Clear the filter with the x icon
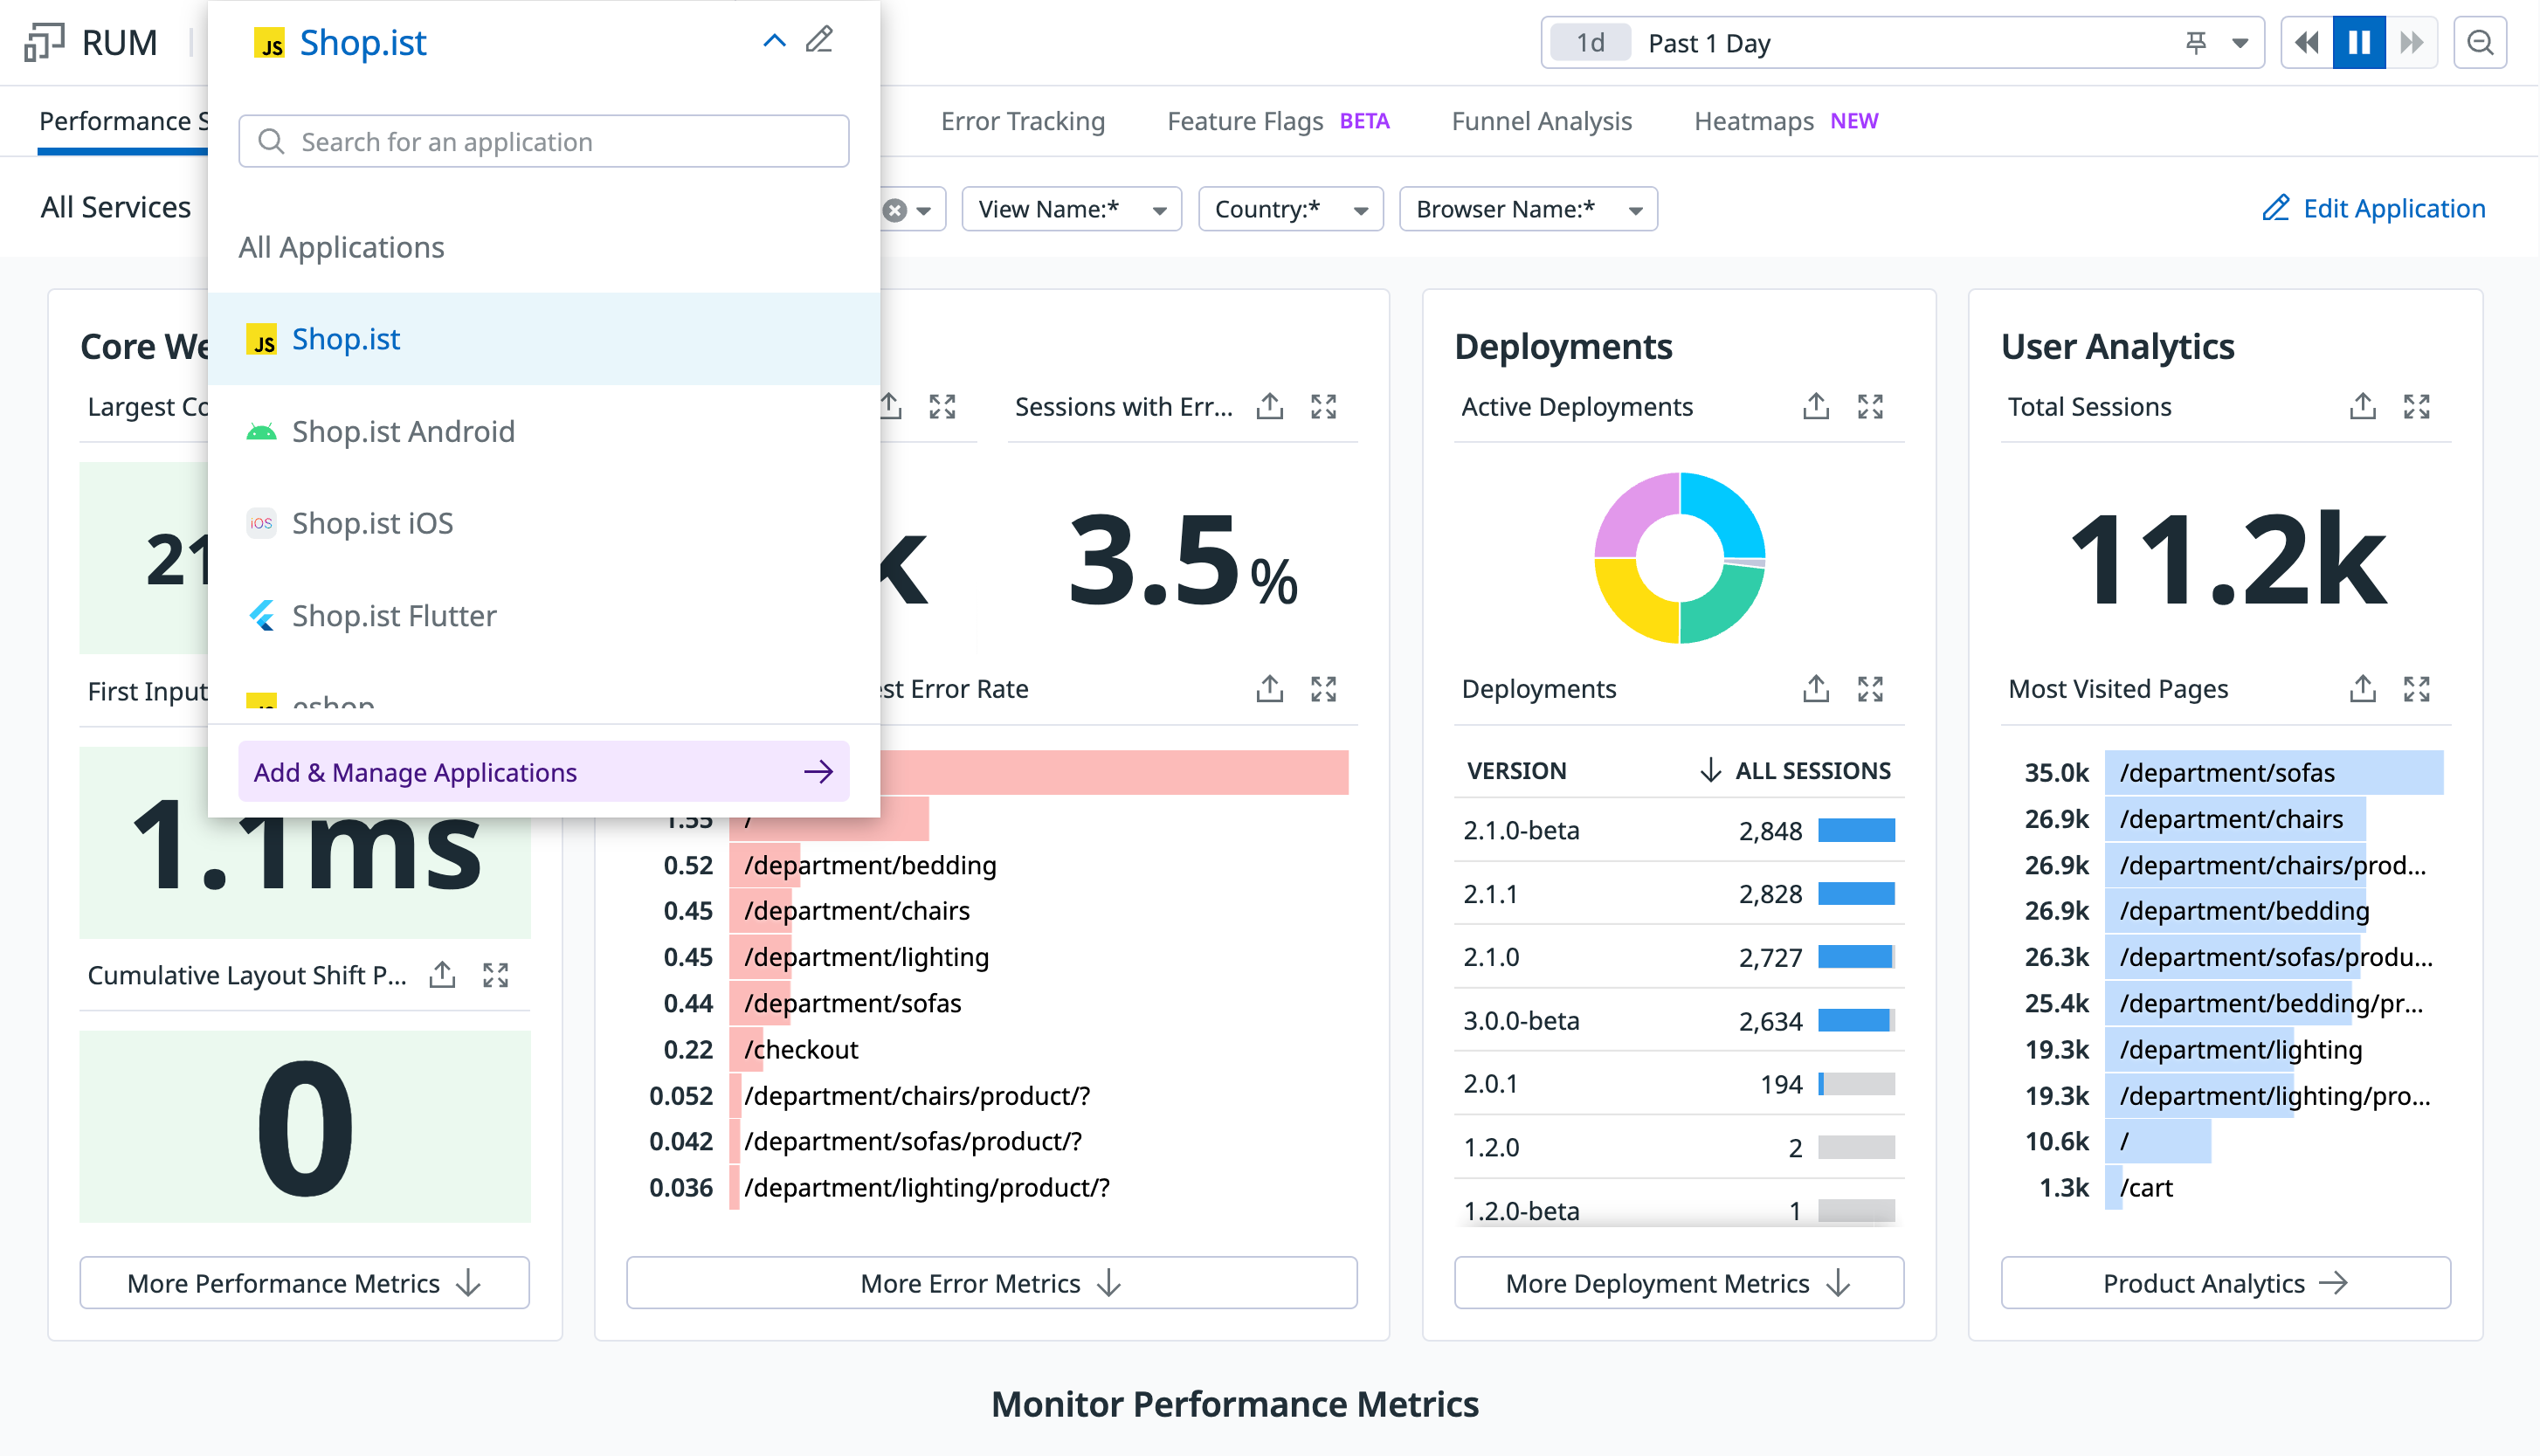Image resolution: width=2540 pixels, height=1456 pixels. (x=895, y=210)
